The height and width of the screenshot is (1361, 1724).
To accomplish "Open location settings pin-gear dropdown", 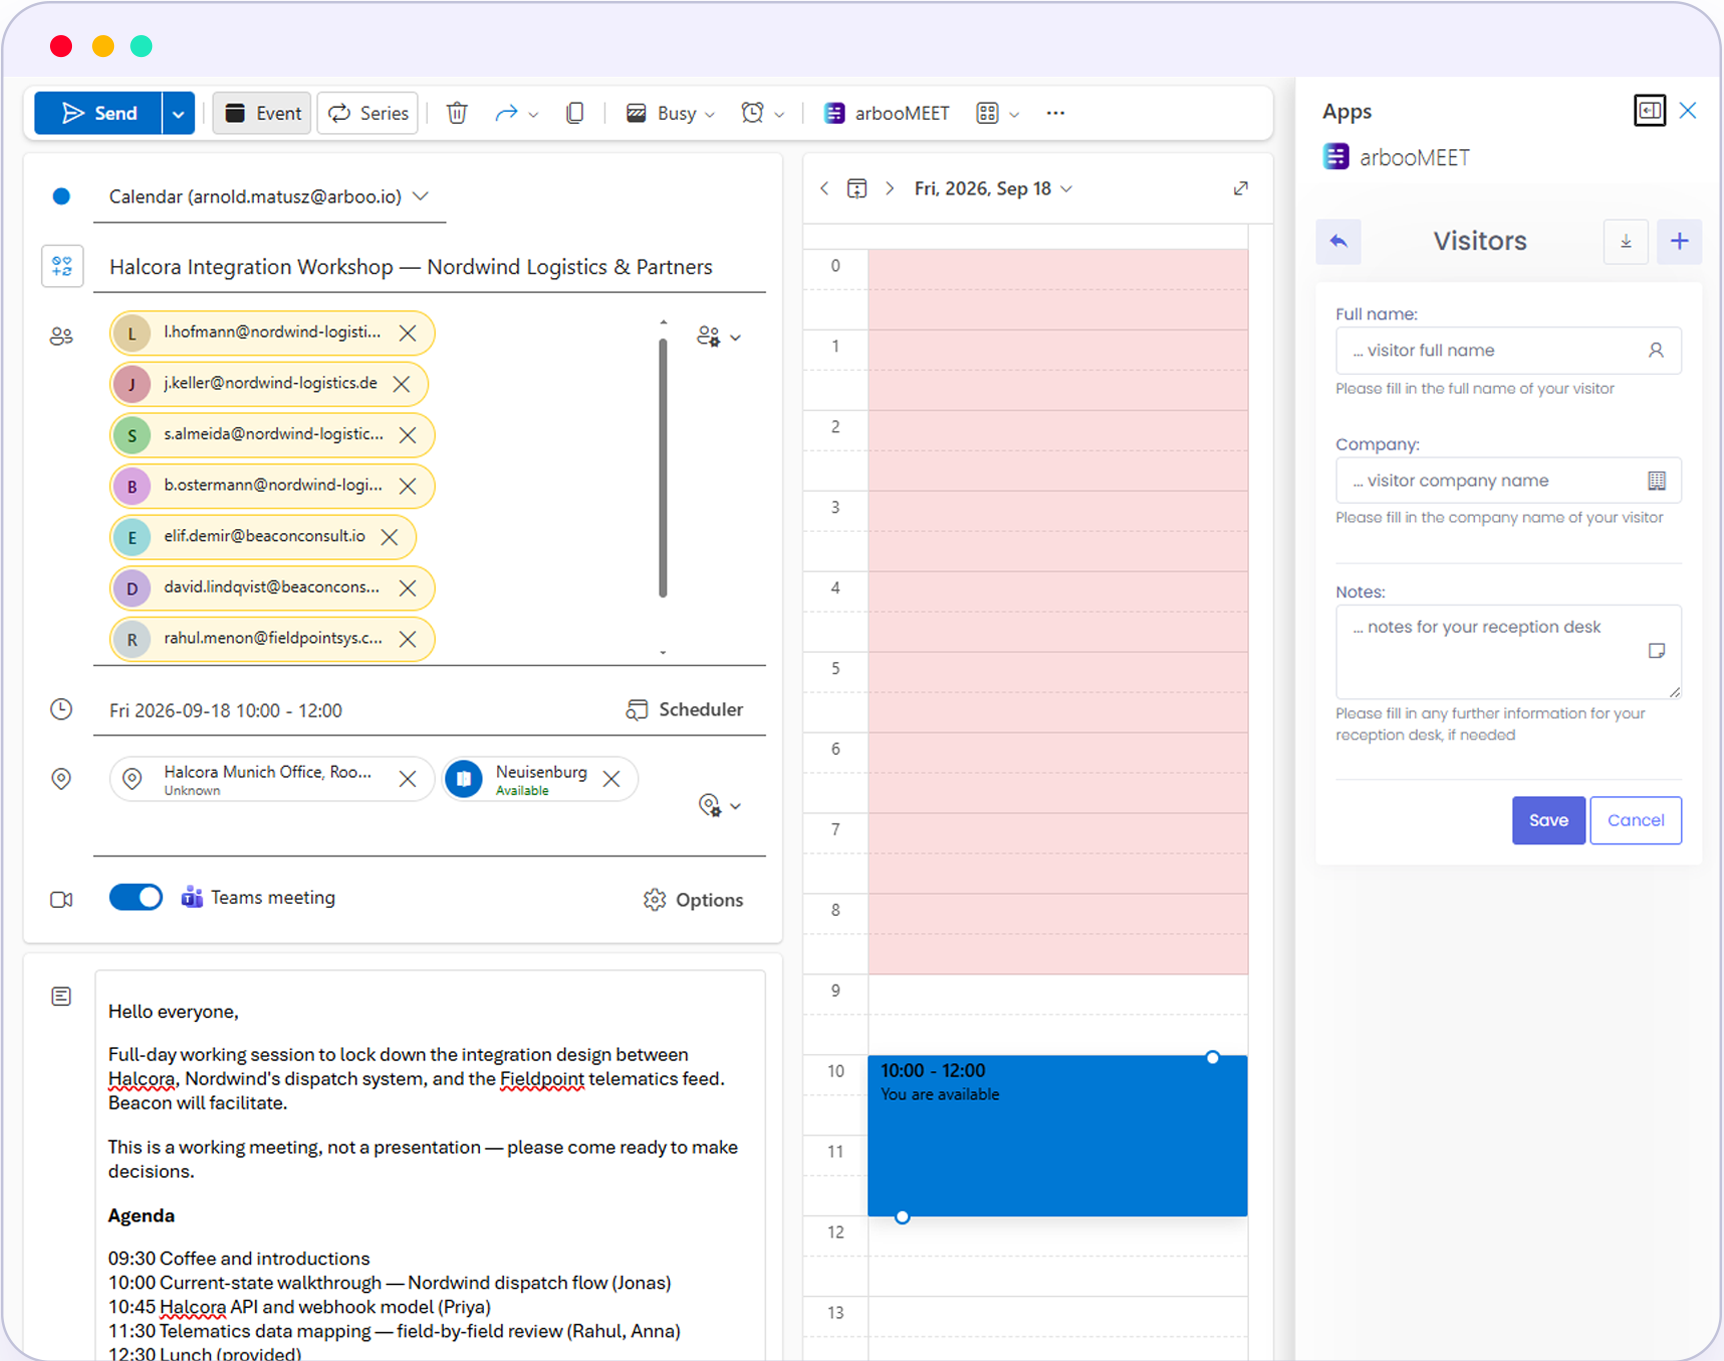I will tap(719, 805).
